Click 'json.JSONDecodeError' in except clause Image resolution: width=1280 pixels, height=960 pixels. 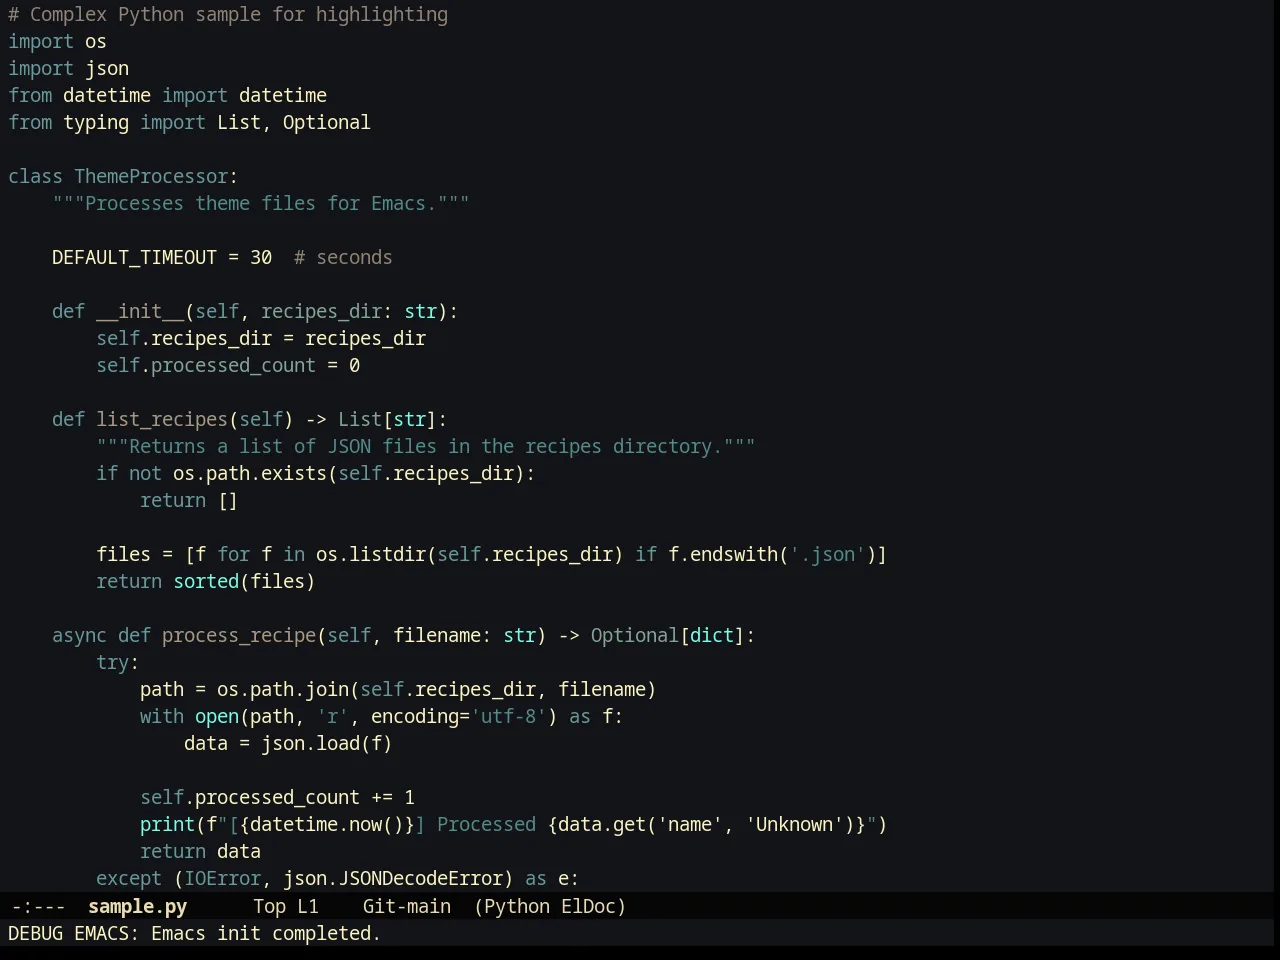393,879
